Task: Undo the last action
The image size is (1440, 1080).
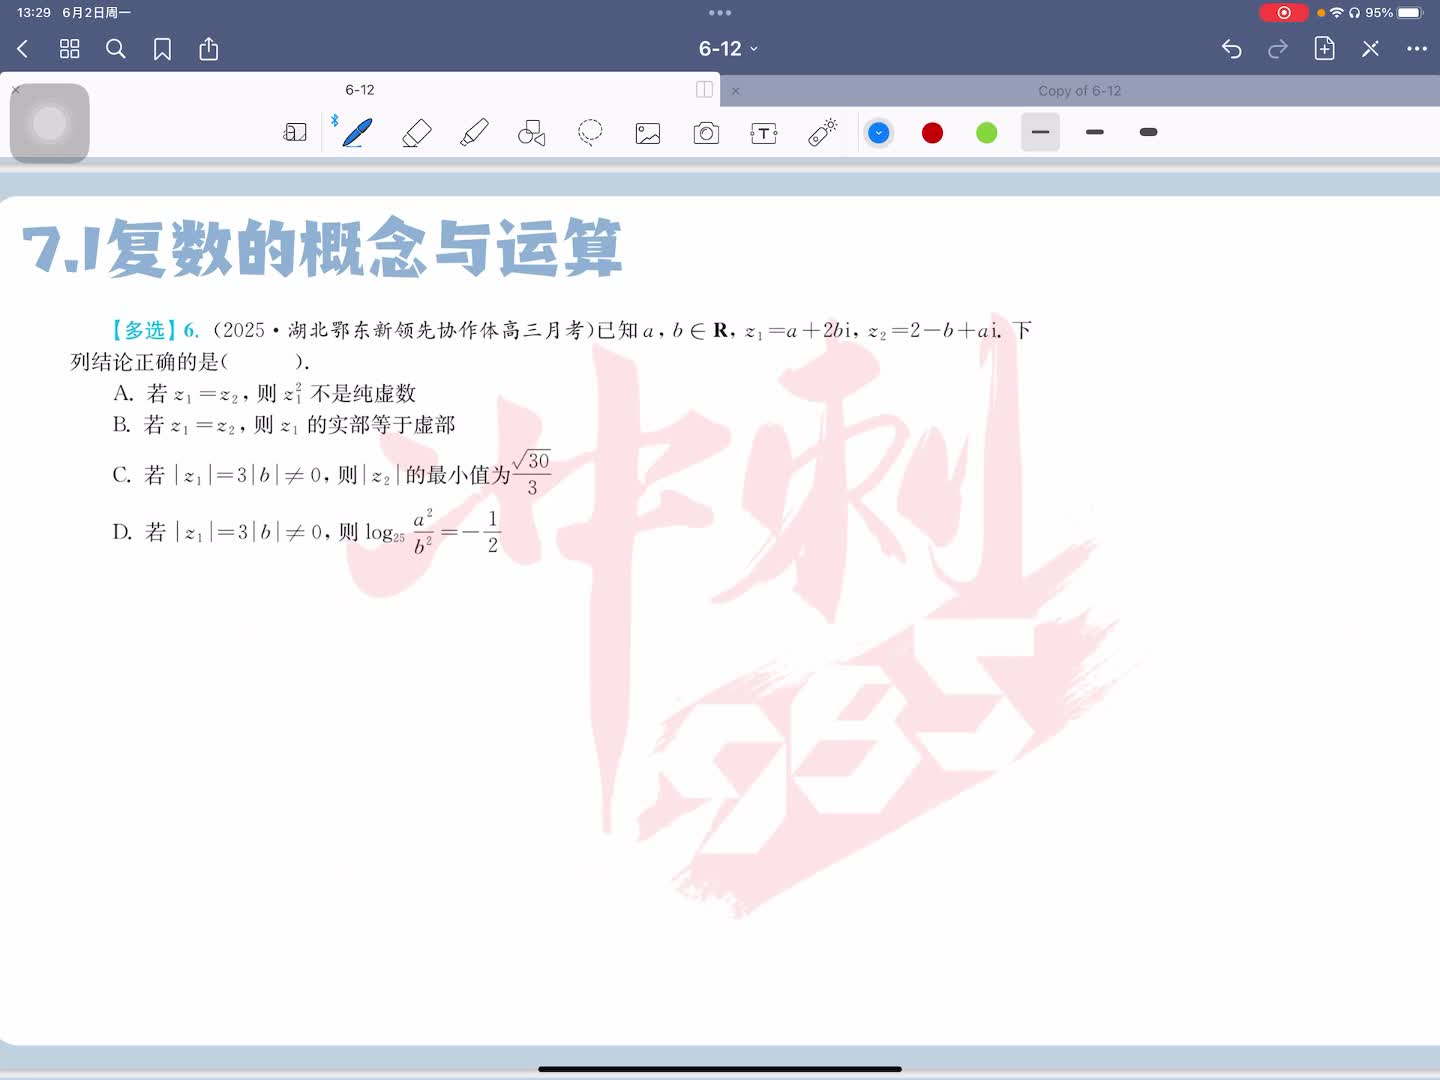Action: click(x=1232, y=49)
